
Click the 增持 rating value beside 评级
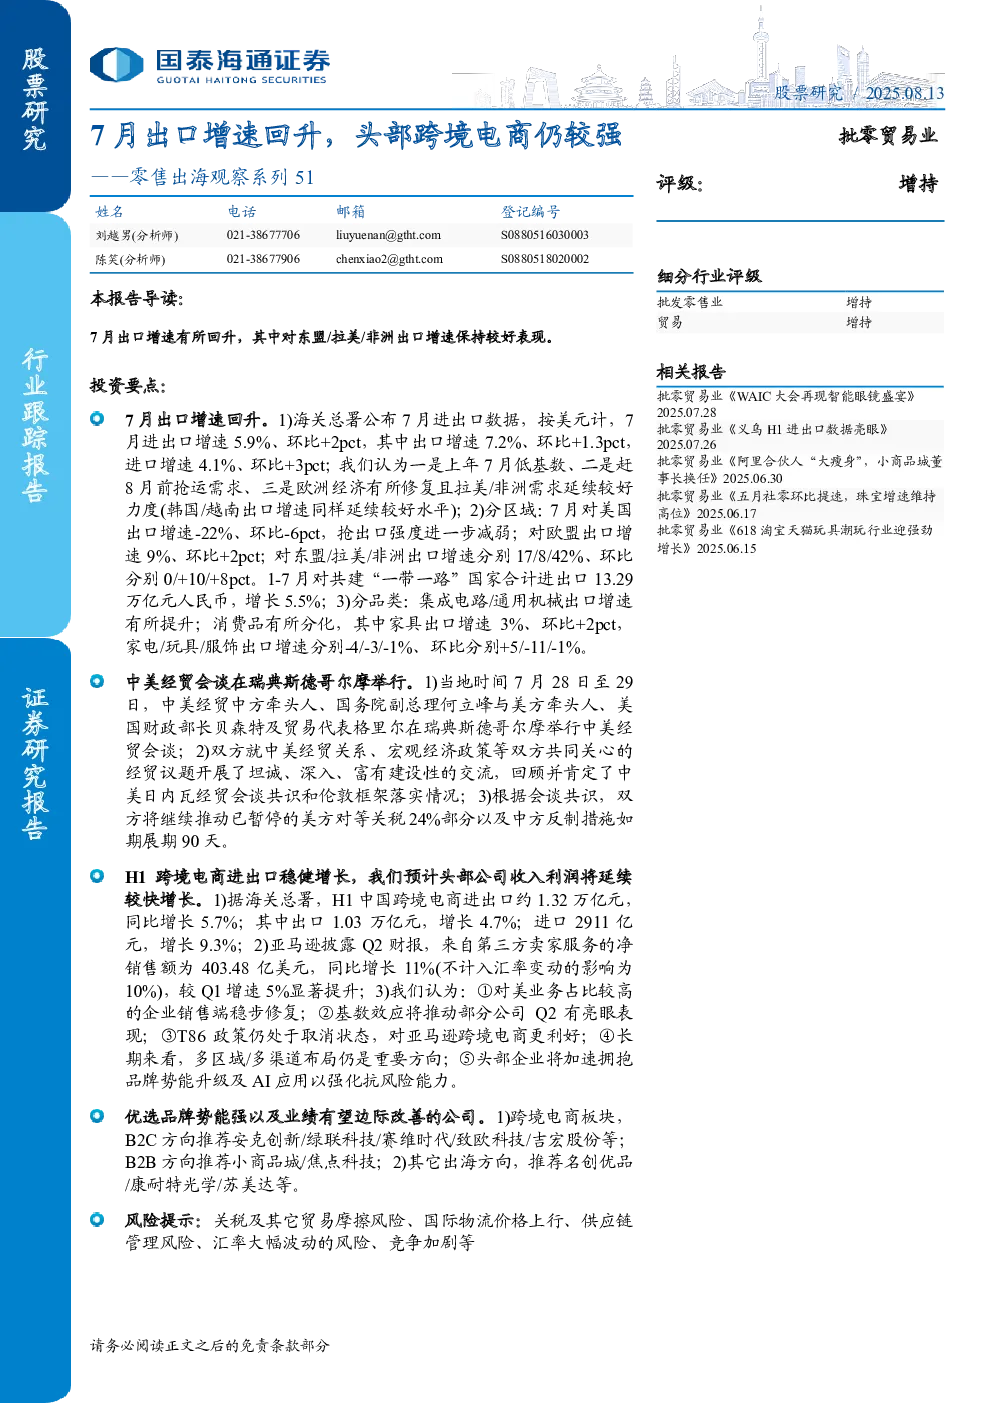918,183
